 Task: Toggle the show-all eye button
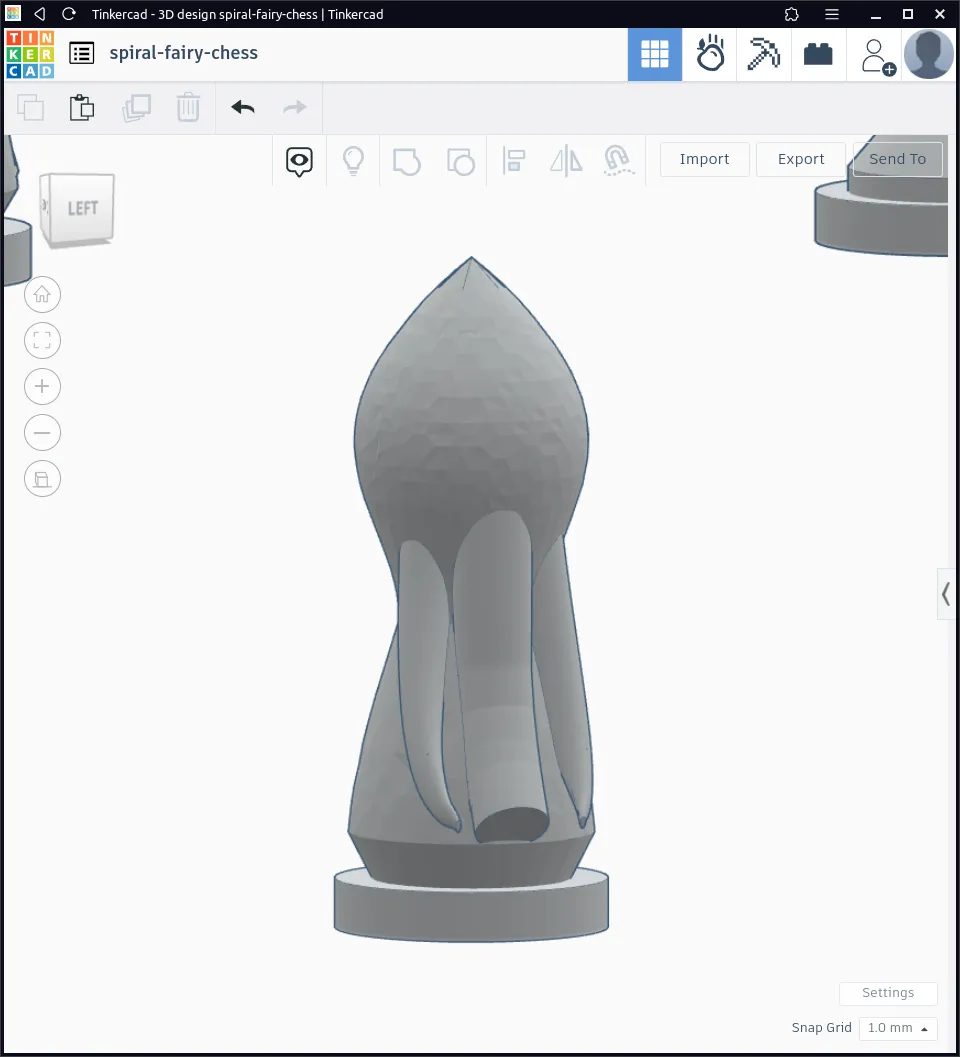click(299, 160)
